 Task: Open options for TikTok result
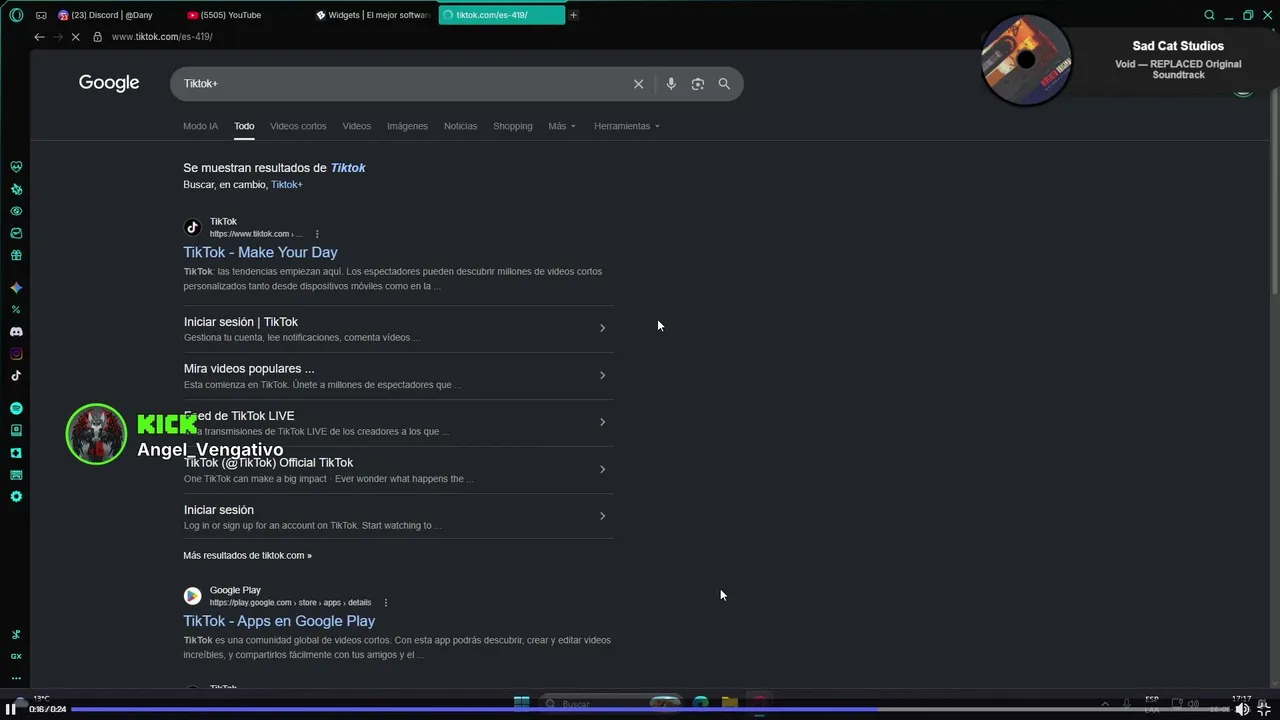pos(317,234)
